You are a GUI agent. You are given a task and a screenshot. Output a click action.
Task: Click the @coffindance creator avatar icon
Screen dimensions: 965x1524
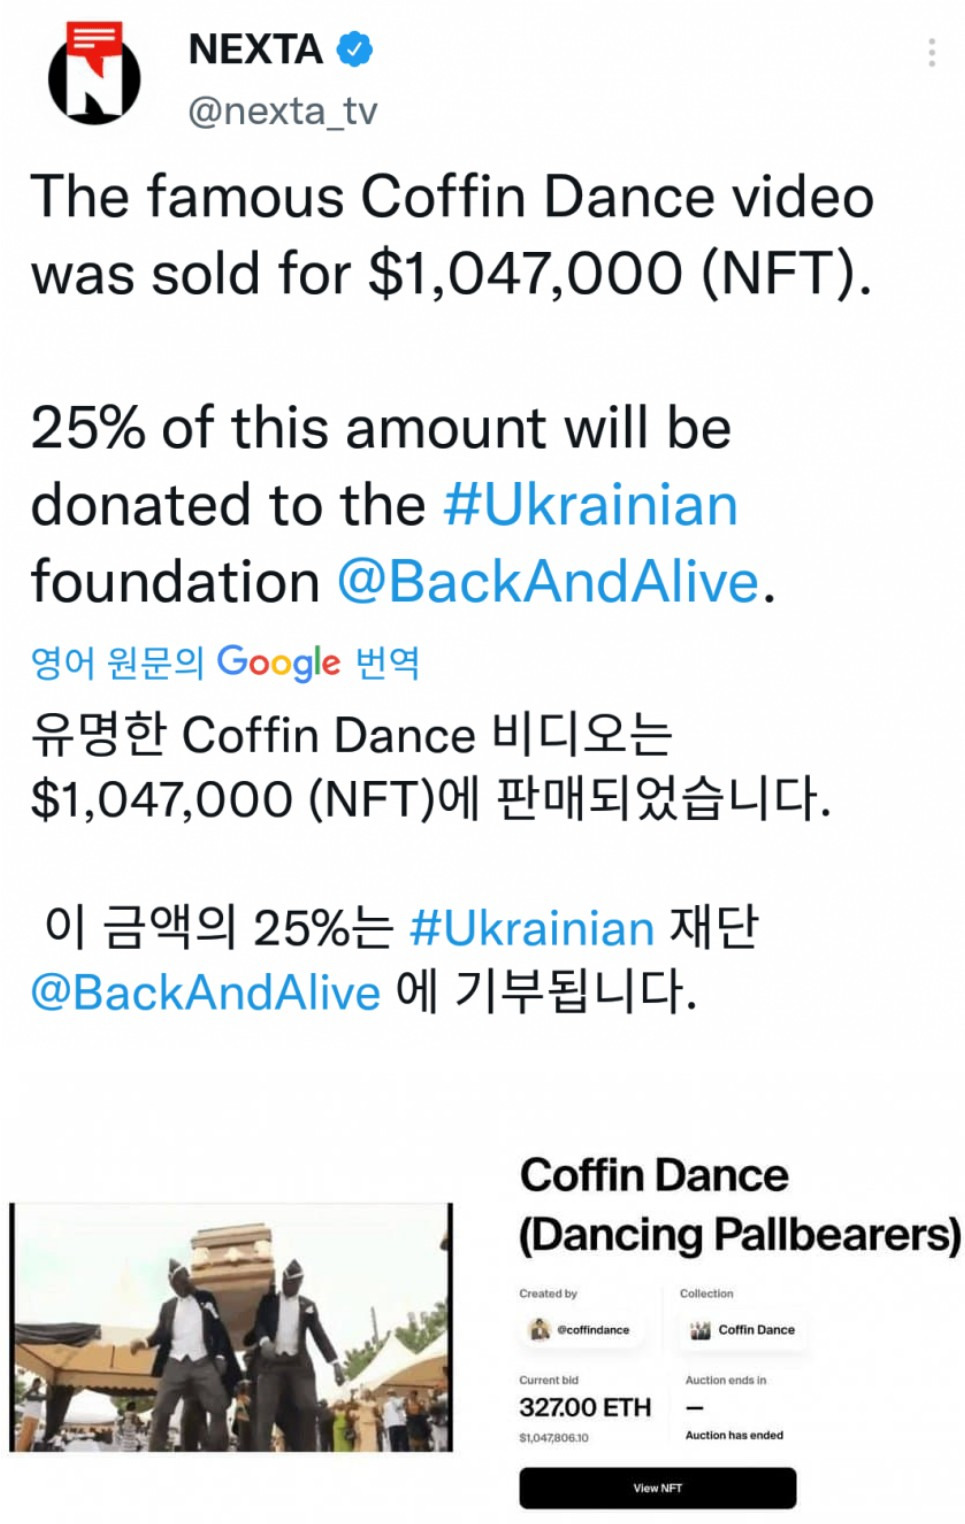pos(540,1329)
